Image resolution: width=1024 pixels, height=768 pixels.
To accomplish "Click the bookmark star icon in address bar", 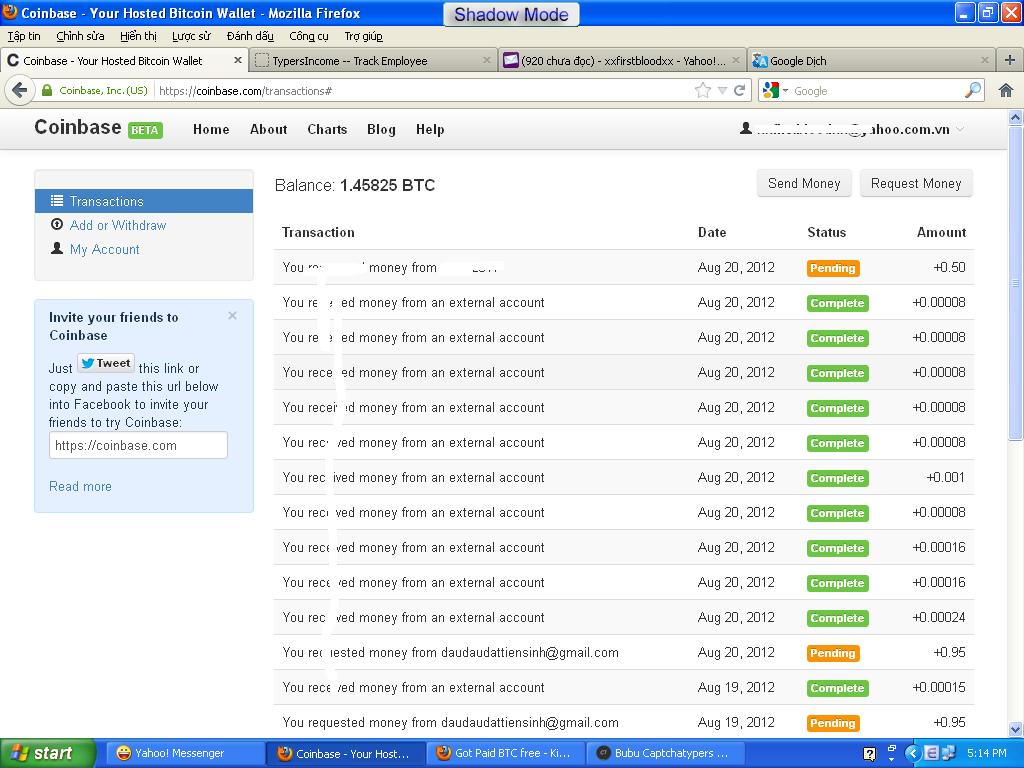I will click(703, 91).
